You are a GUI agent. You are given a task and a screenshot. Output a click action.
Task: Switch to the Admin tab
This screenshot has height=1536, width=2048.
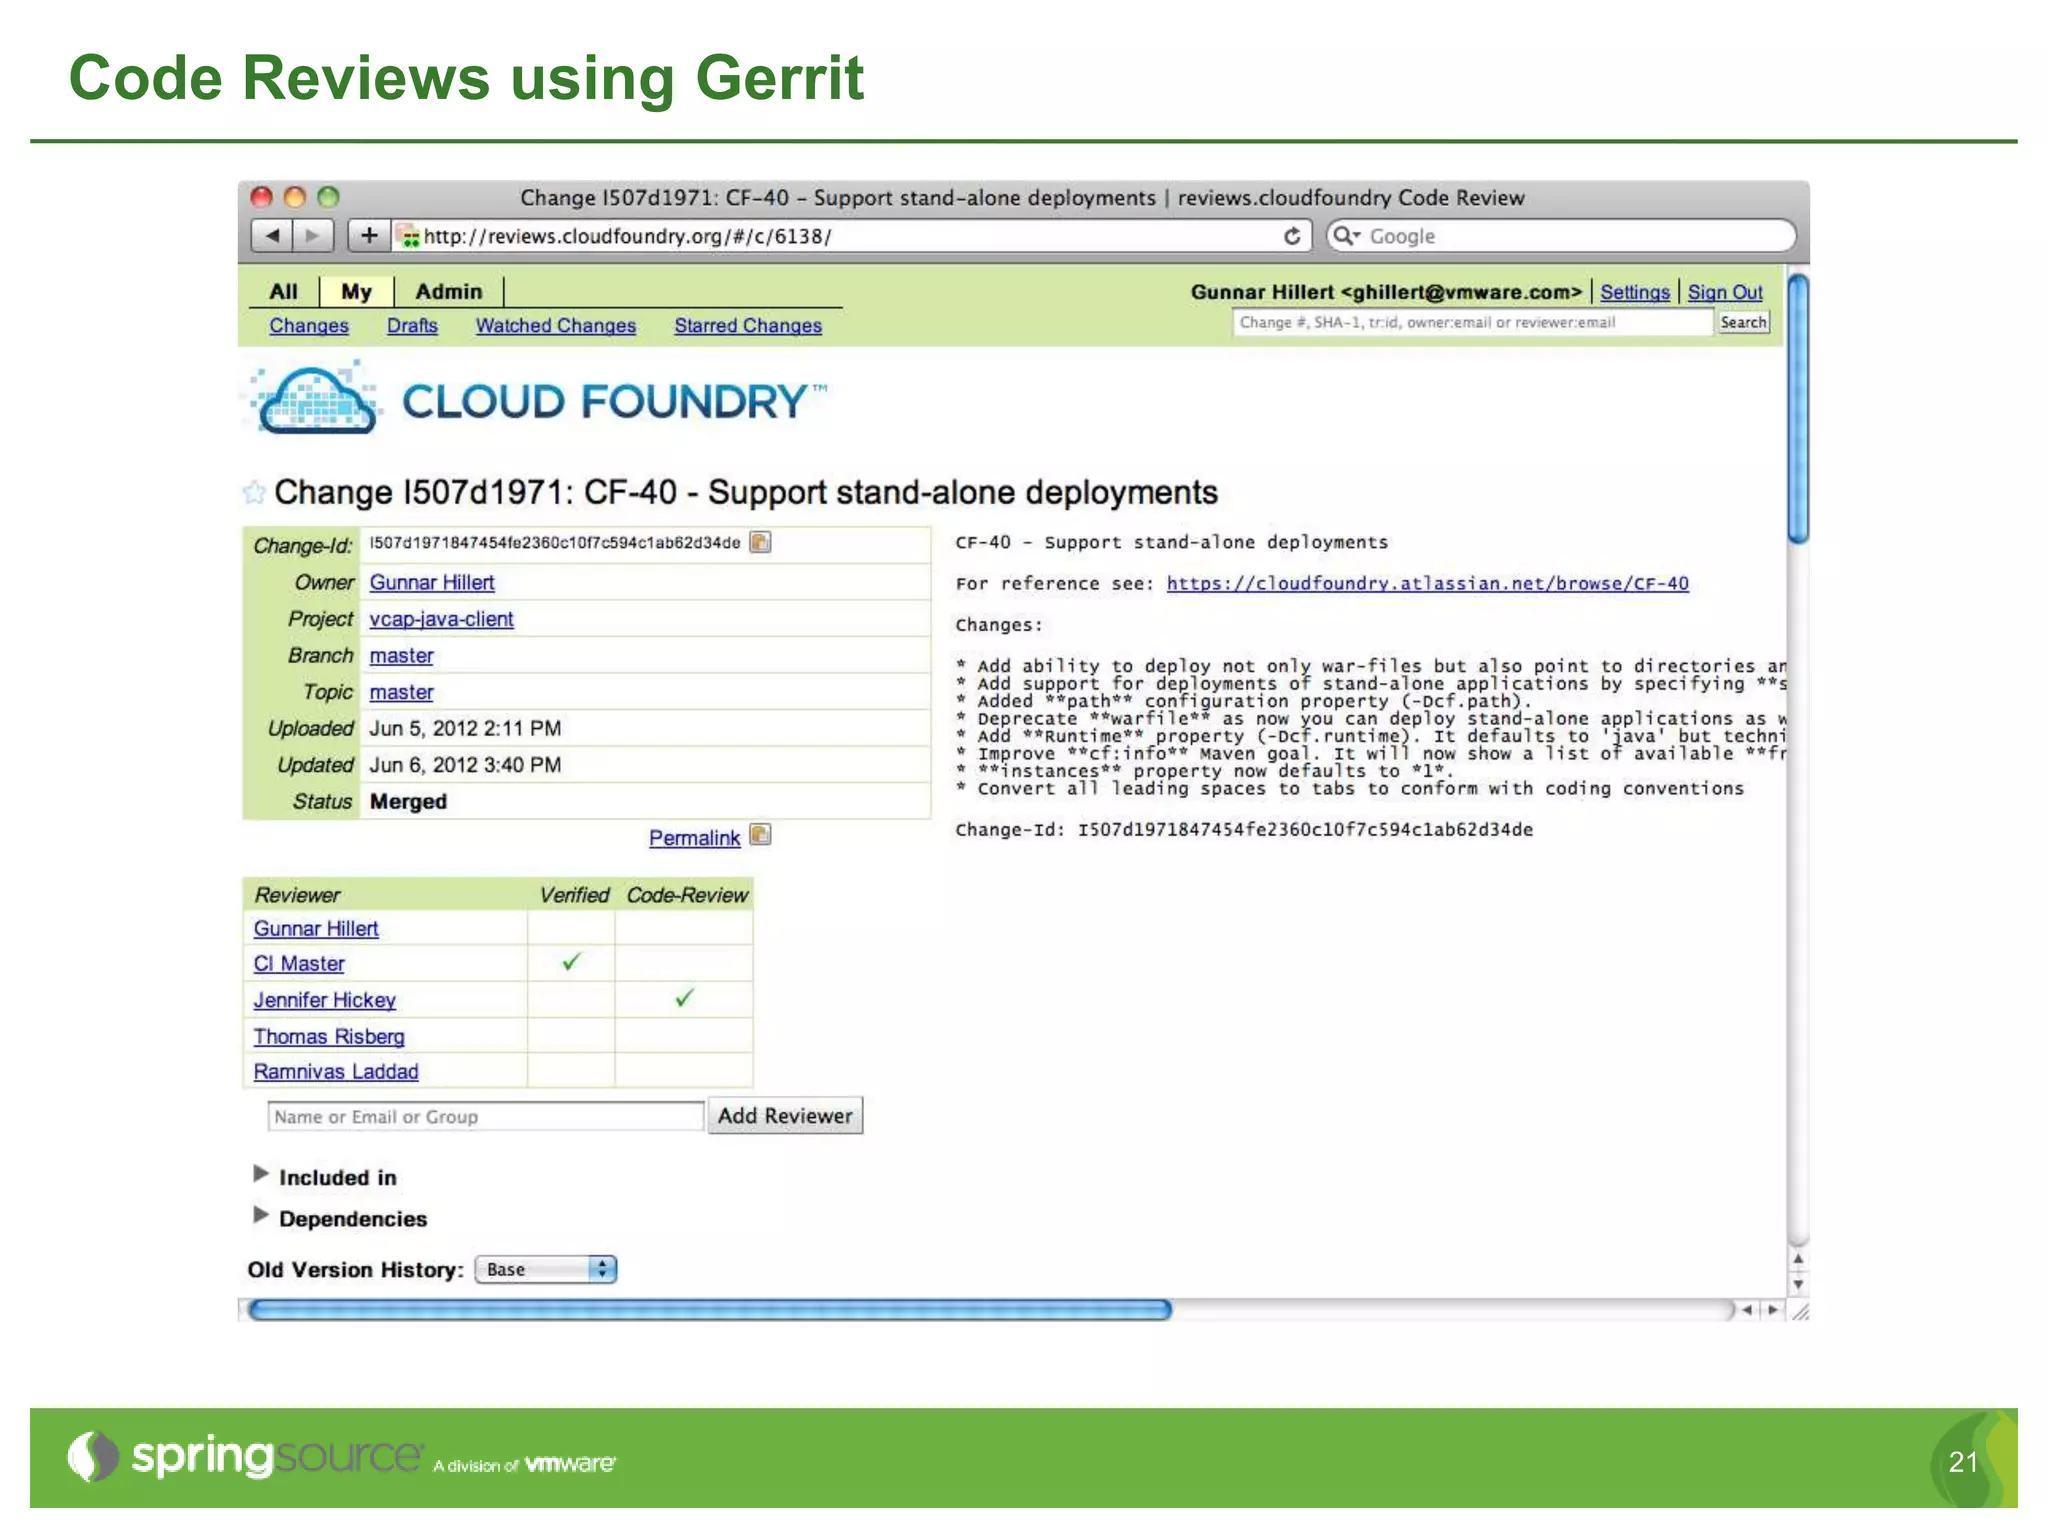(x=448, y=292)
